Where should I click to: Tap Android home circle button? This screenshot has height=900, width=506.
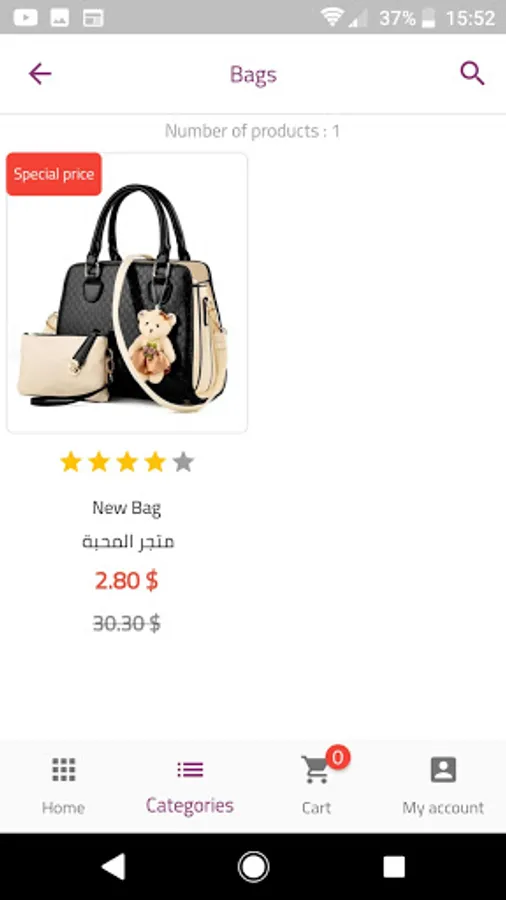(253, 867)
